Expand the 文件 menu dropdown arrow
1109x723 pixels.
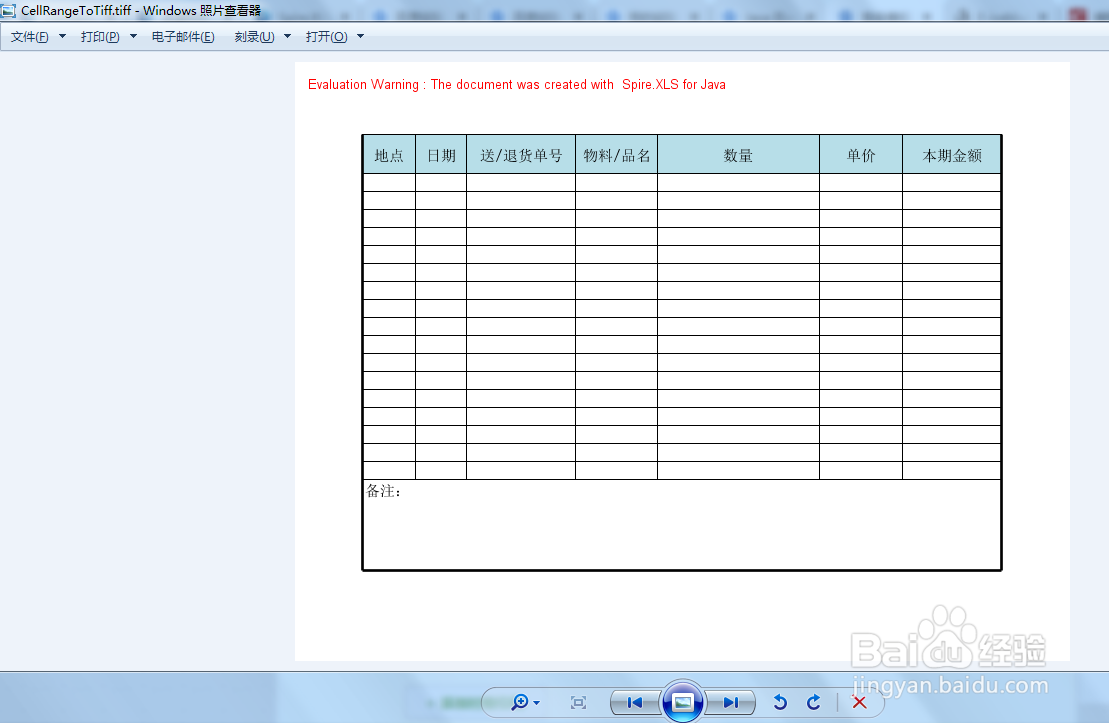point(61,35)
